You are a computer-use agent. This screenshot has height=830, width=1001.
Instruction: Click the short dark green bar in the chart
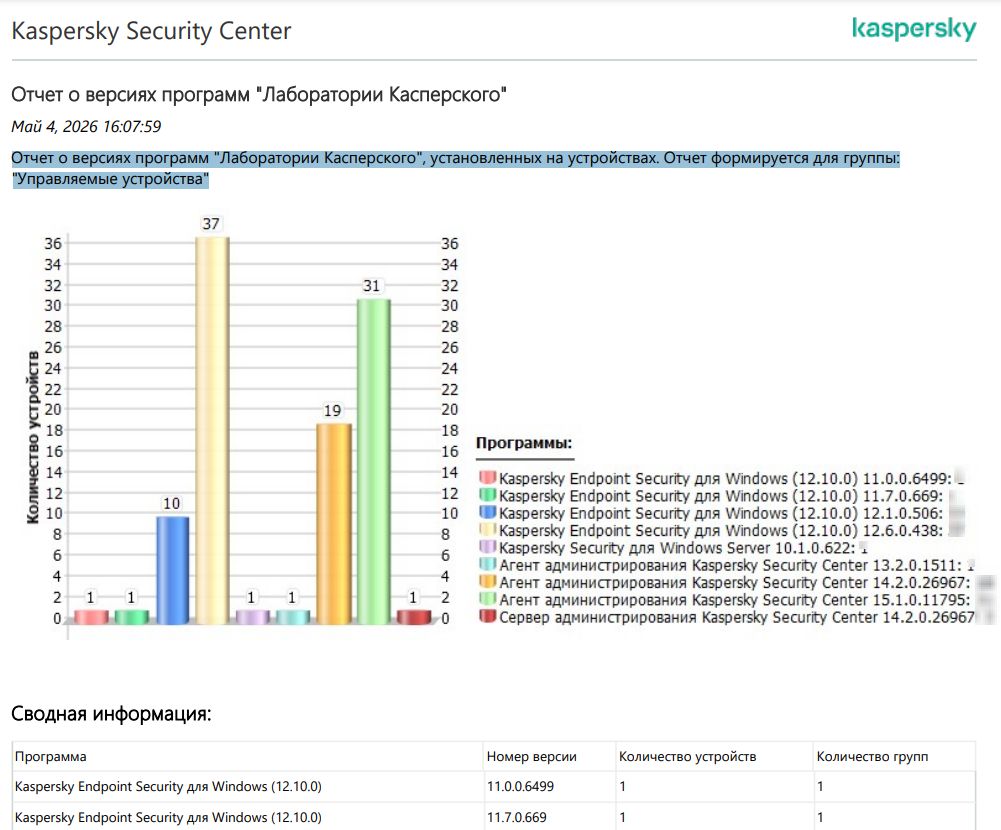(132, 617)
